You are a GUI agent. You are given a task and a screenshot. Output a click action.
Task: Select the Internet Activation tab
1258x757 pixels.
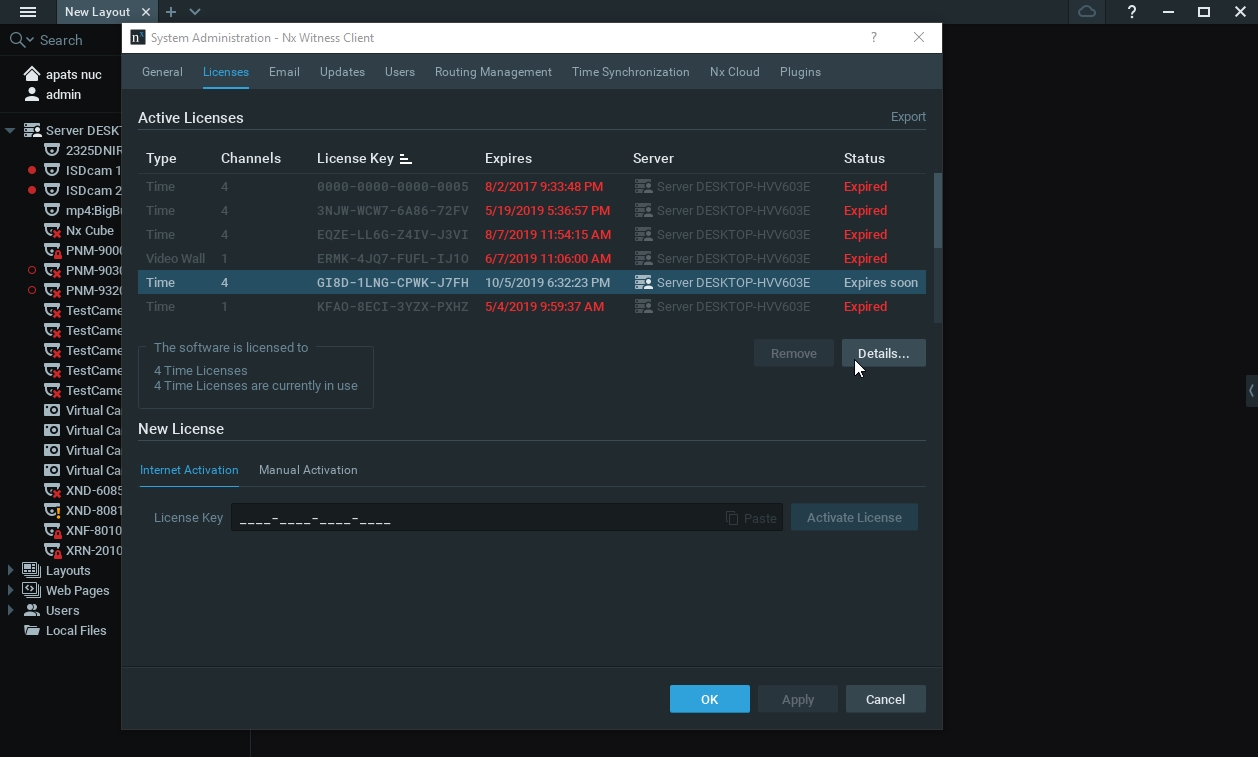tap(189, 470)
